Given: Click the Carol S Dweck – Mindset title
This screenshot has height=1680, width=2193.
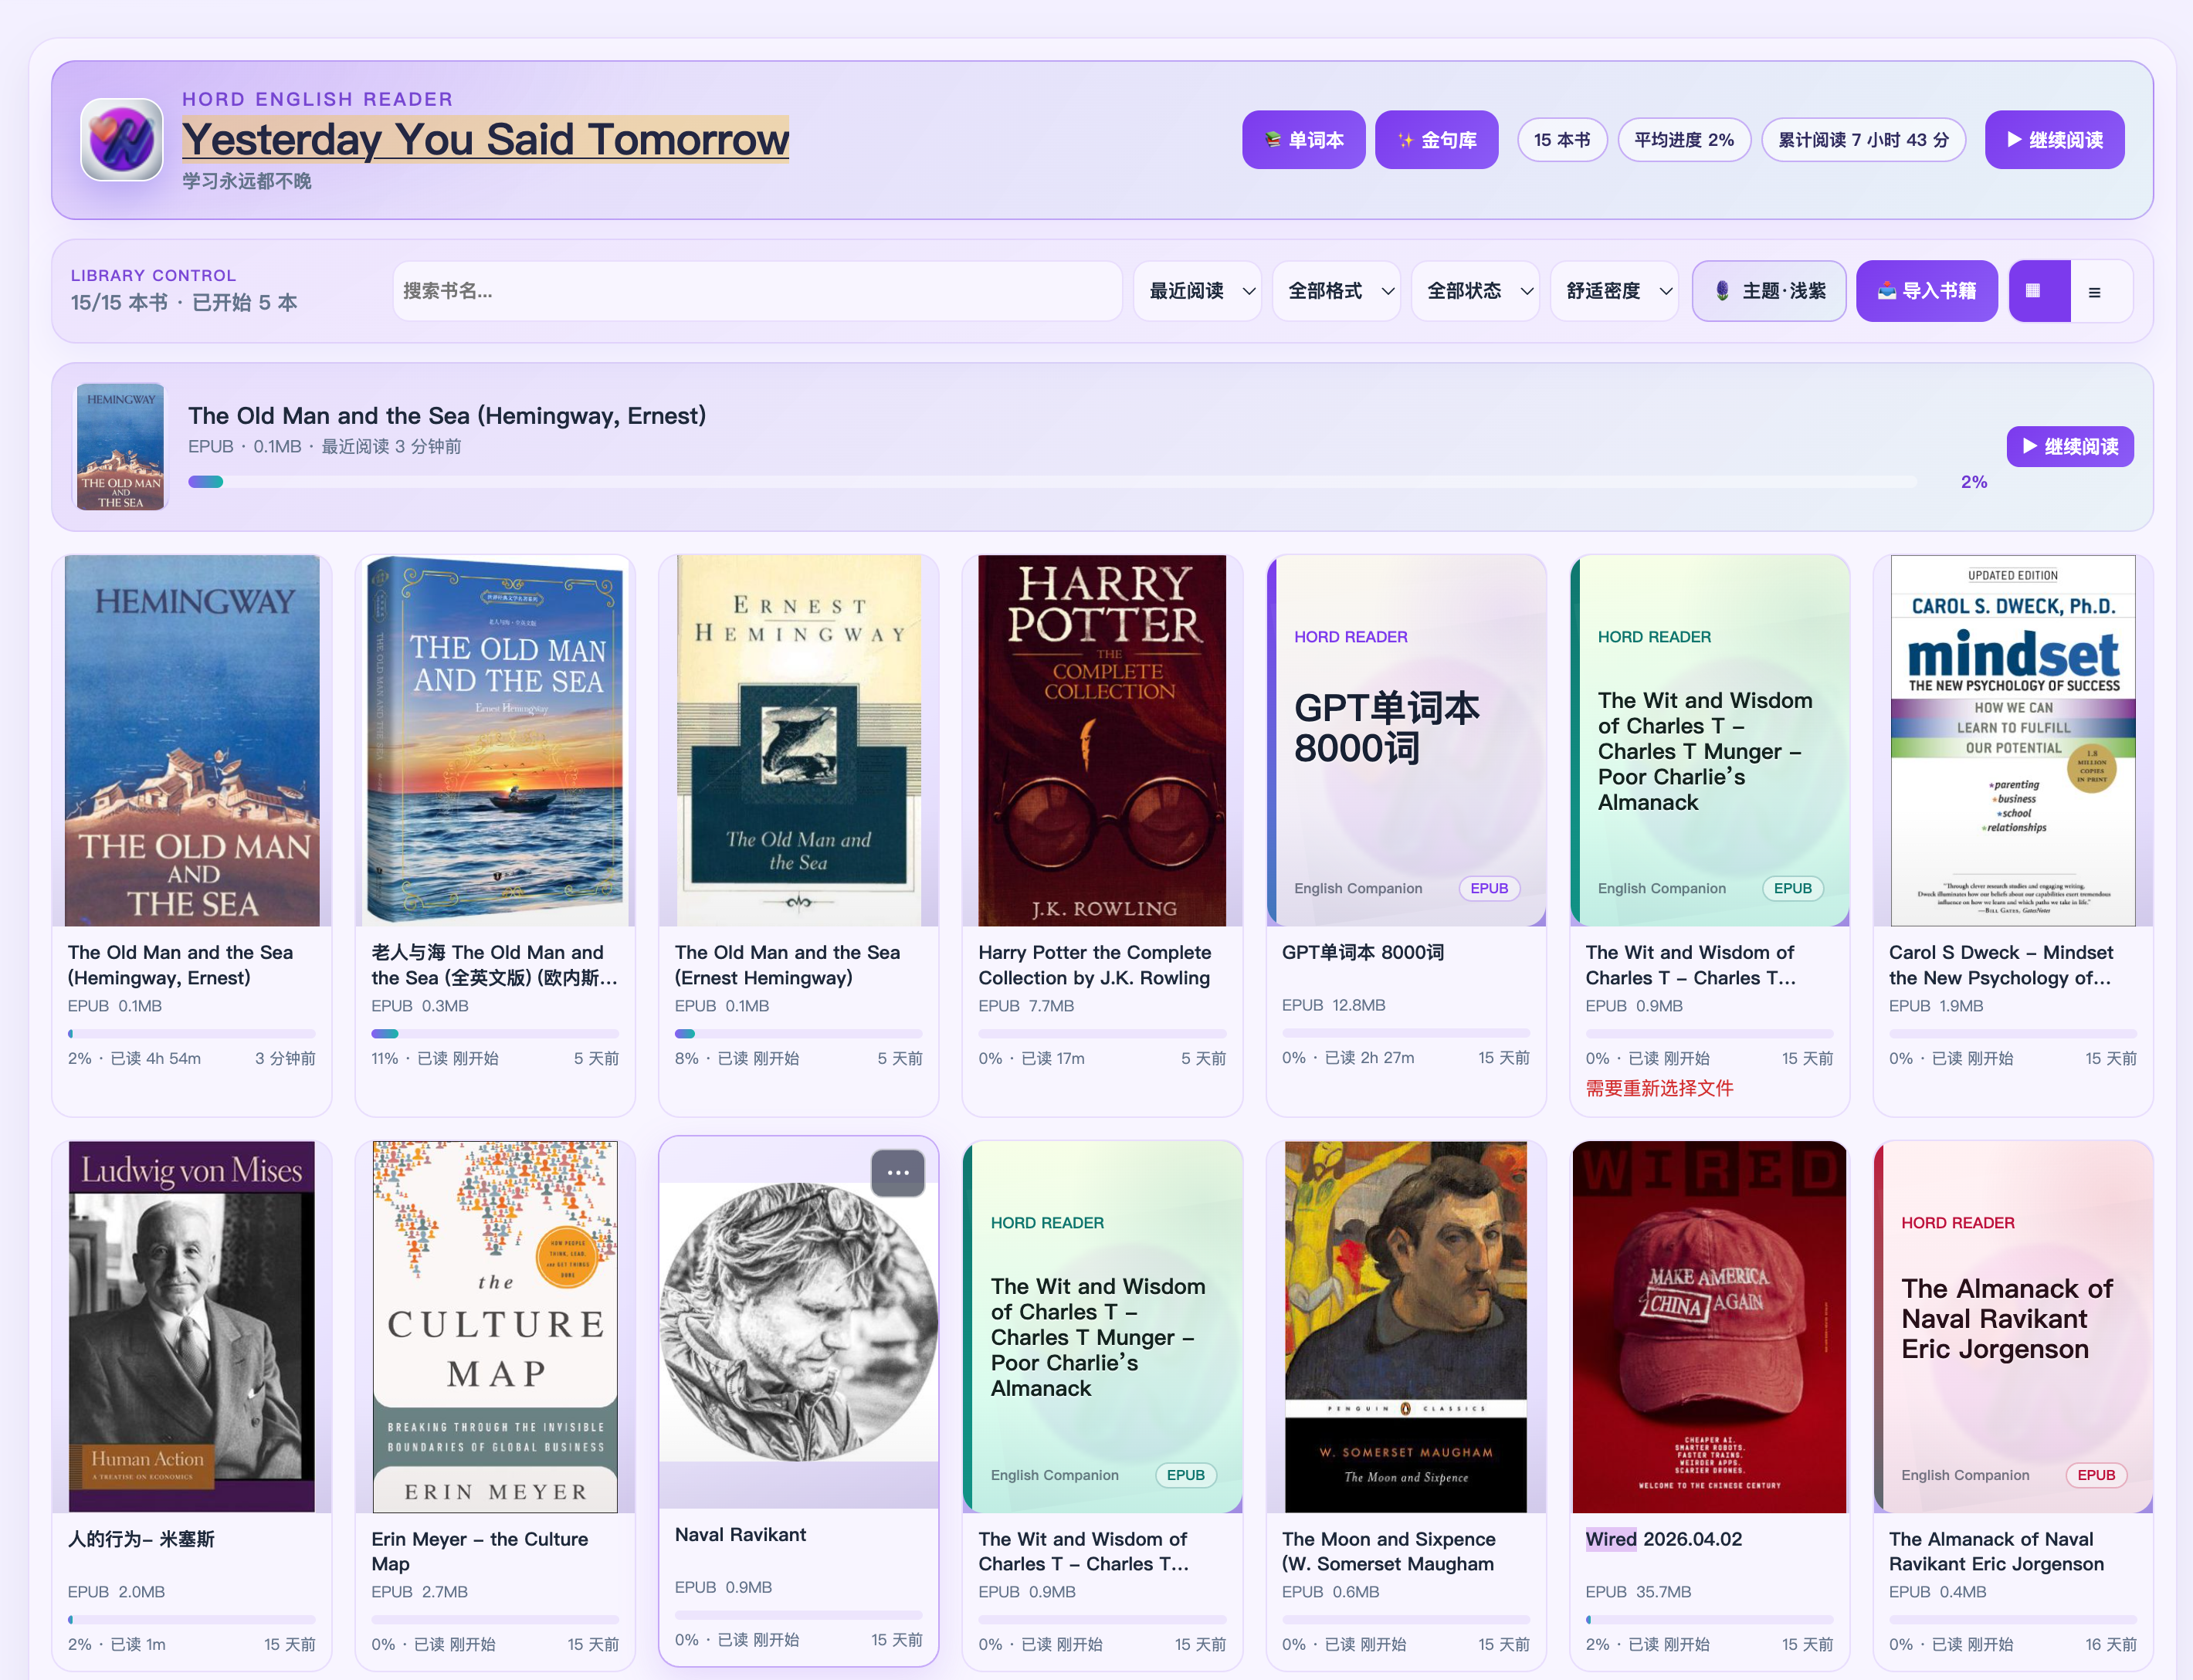Looking at the screenshot, I should click(x=2001, y=965).
